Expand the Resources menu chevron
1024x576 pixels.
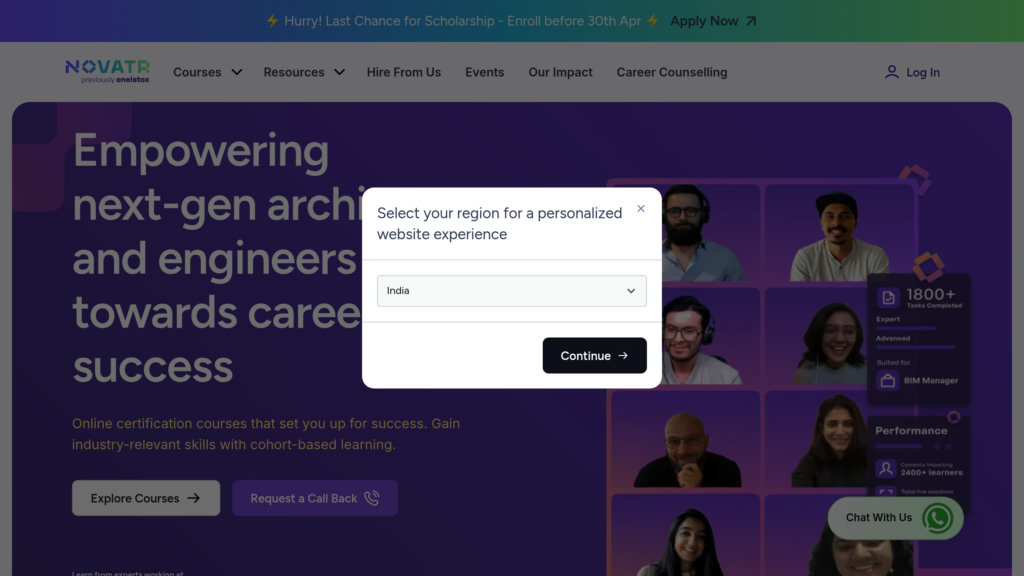[339, 72]
